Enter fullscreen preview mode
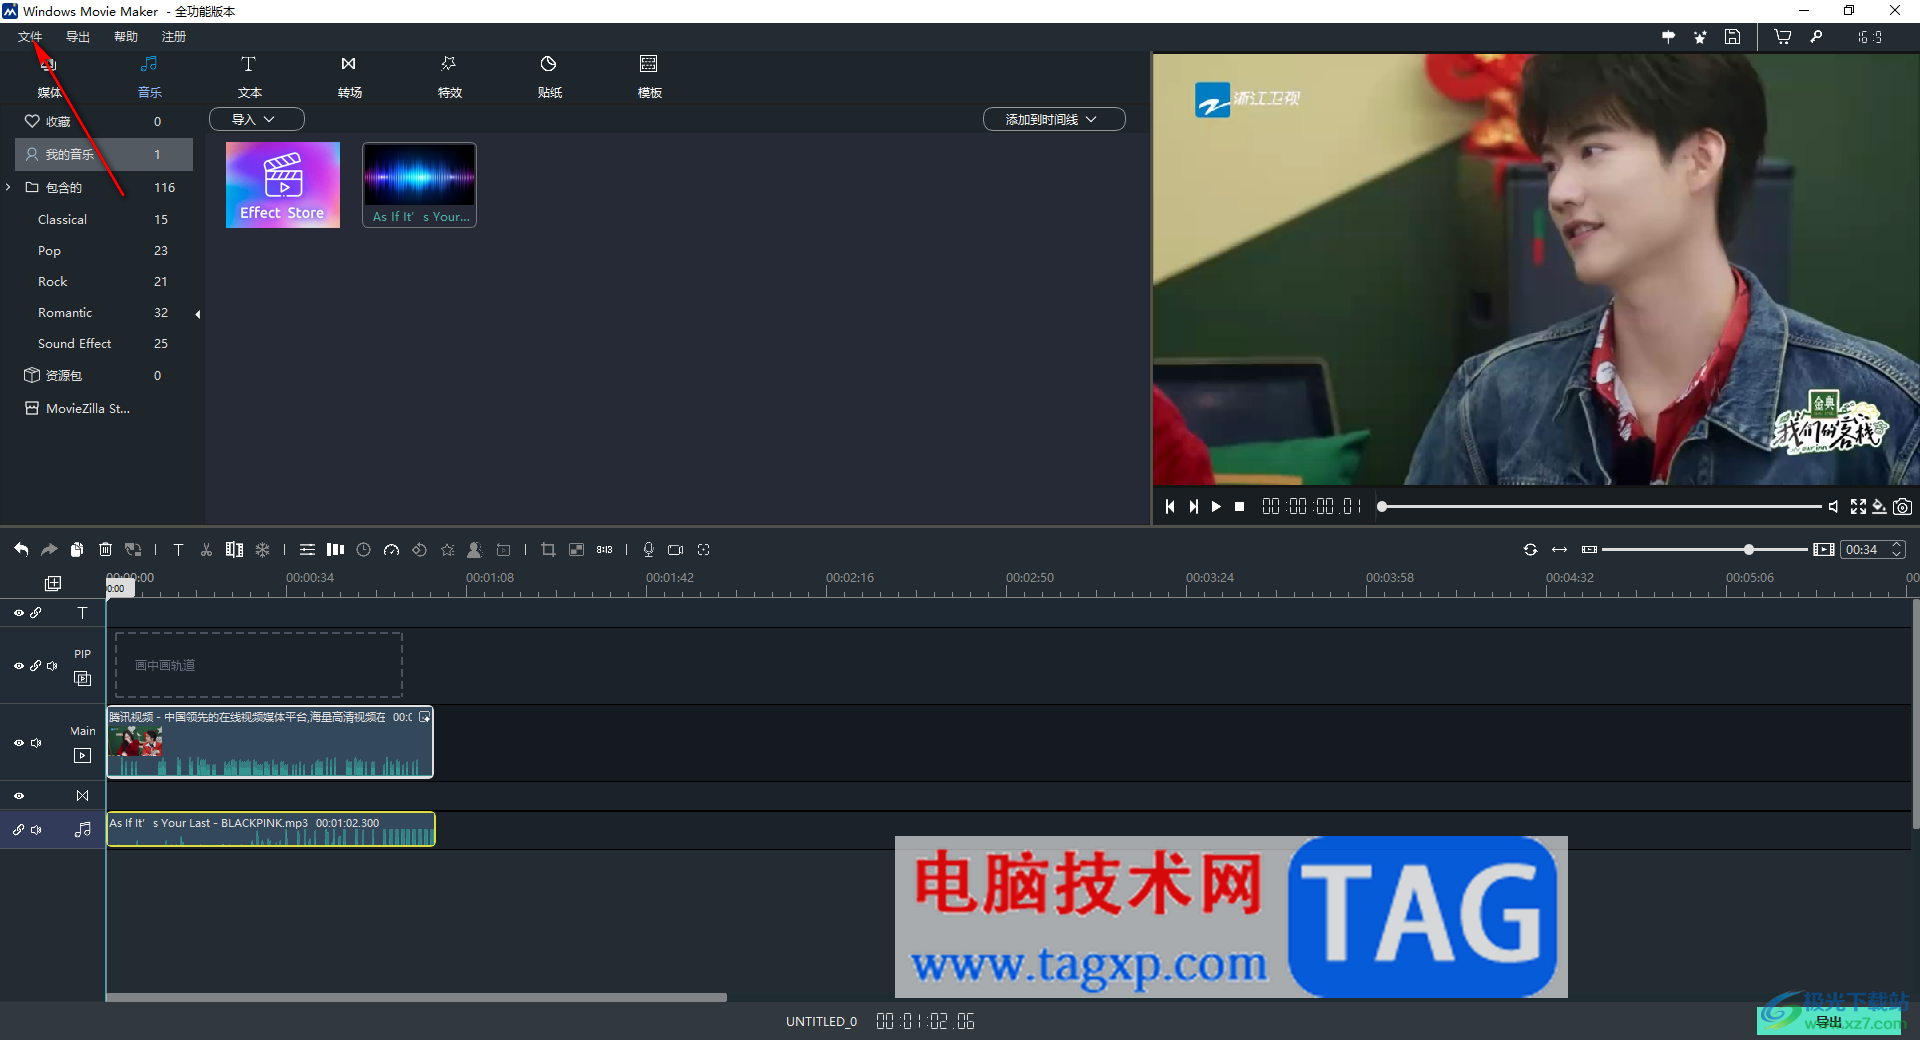 click(1858, 507)
